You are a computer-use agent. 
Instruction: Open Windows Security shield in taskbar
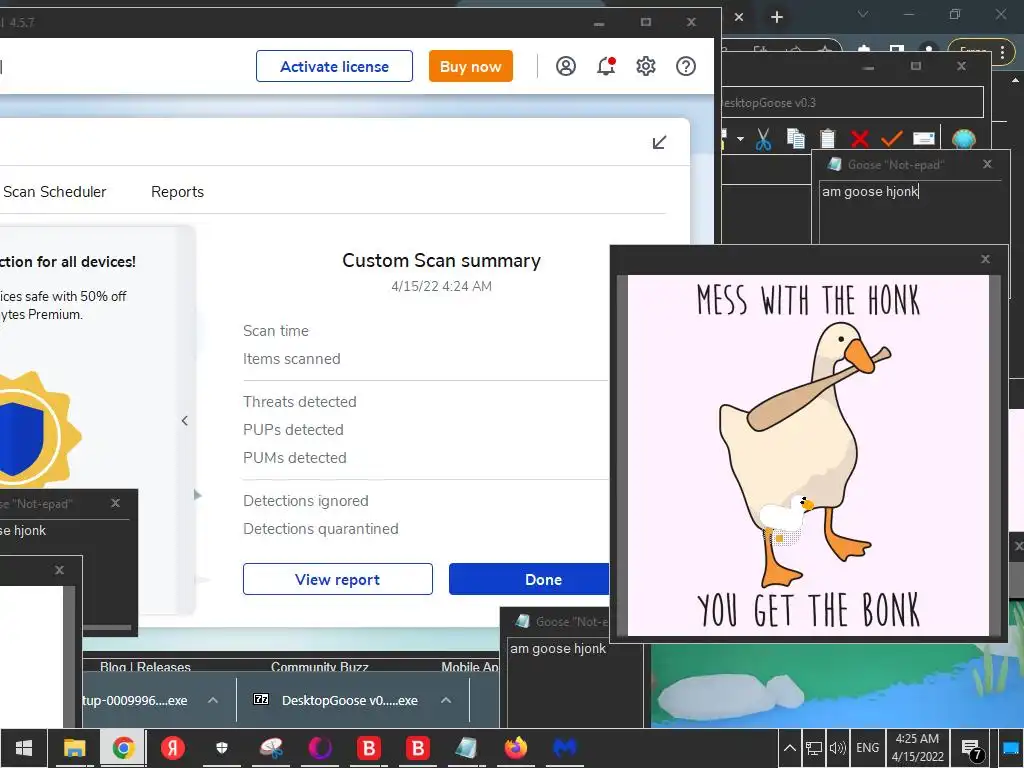(221, 748)
